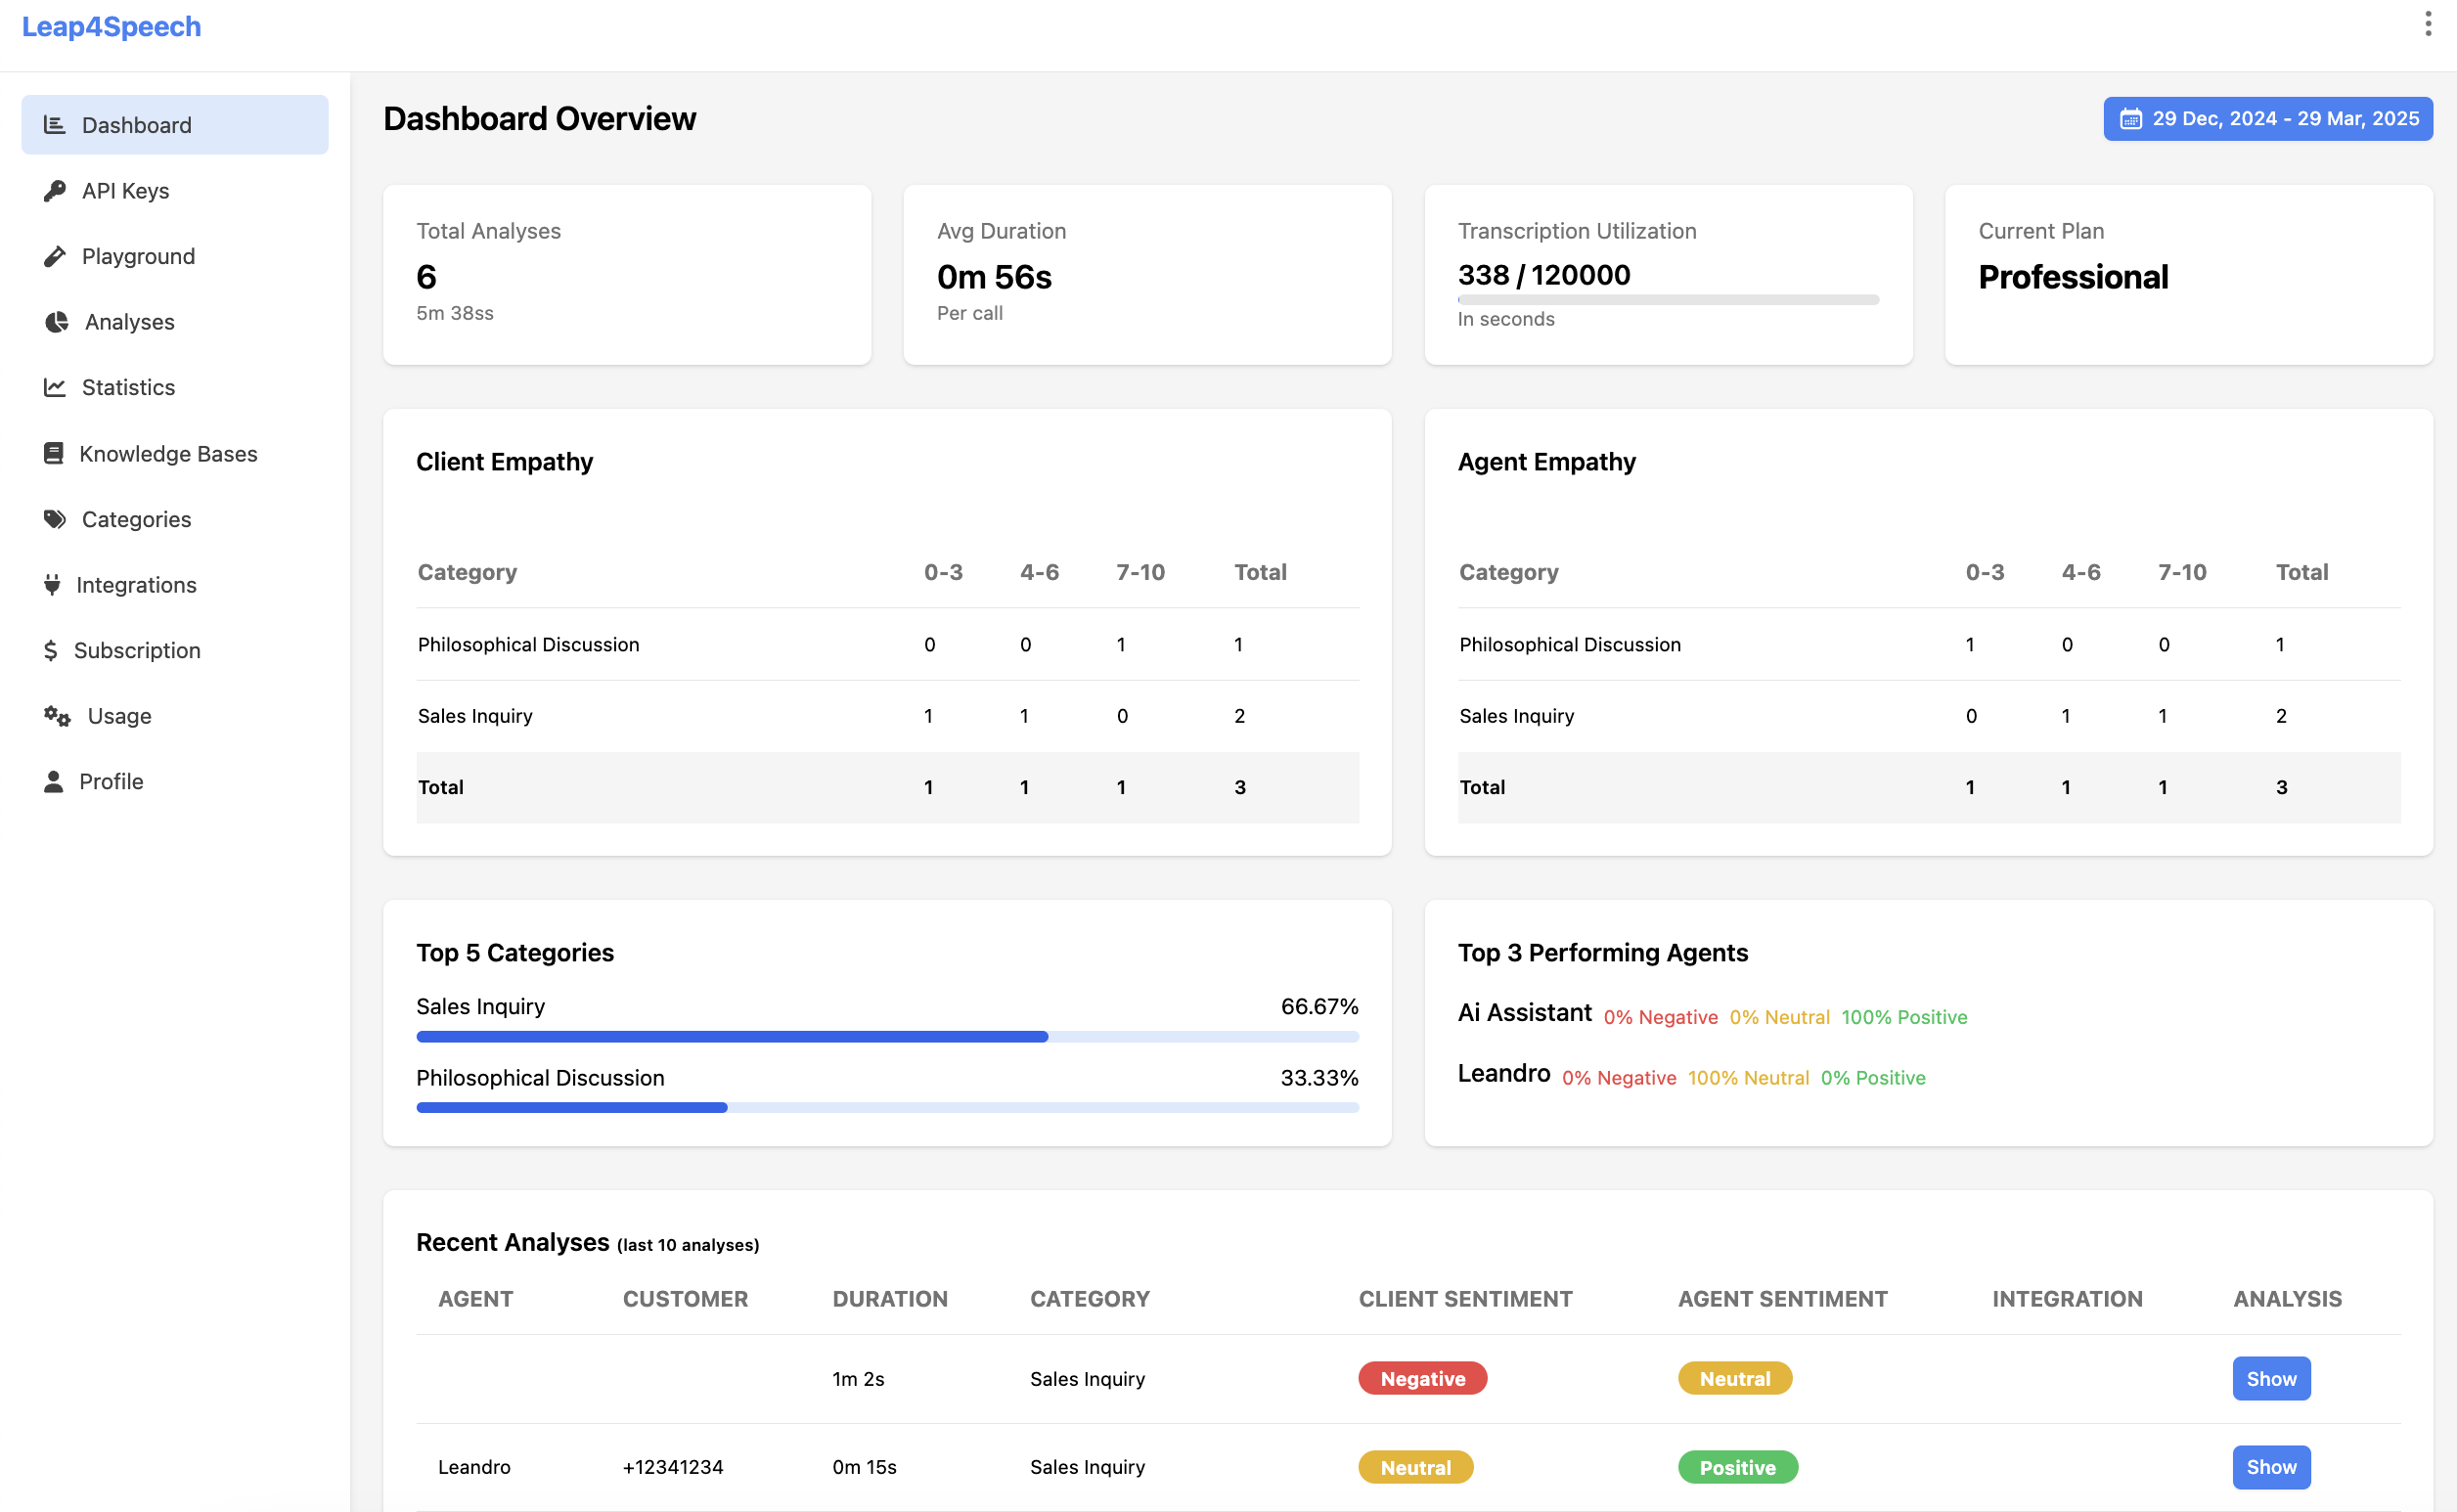Open the Subscription page in sidebar
The width and height of the screenshot is (2457, 1512).
tap(137, 650)
